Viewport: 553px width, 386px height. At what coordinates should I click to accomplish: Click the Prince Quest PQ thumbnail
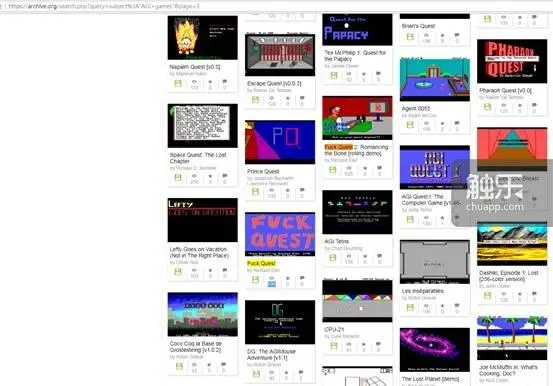click(280, 142)
